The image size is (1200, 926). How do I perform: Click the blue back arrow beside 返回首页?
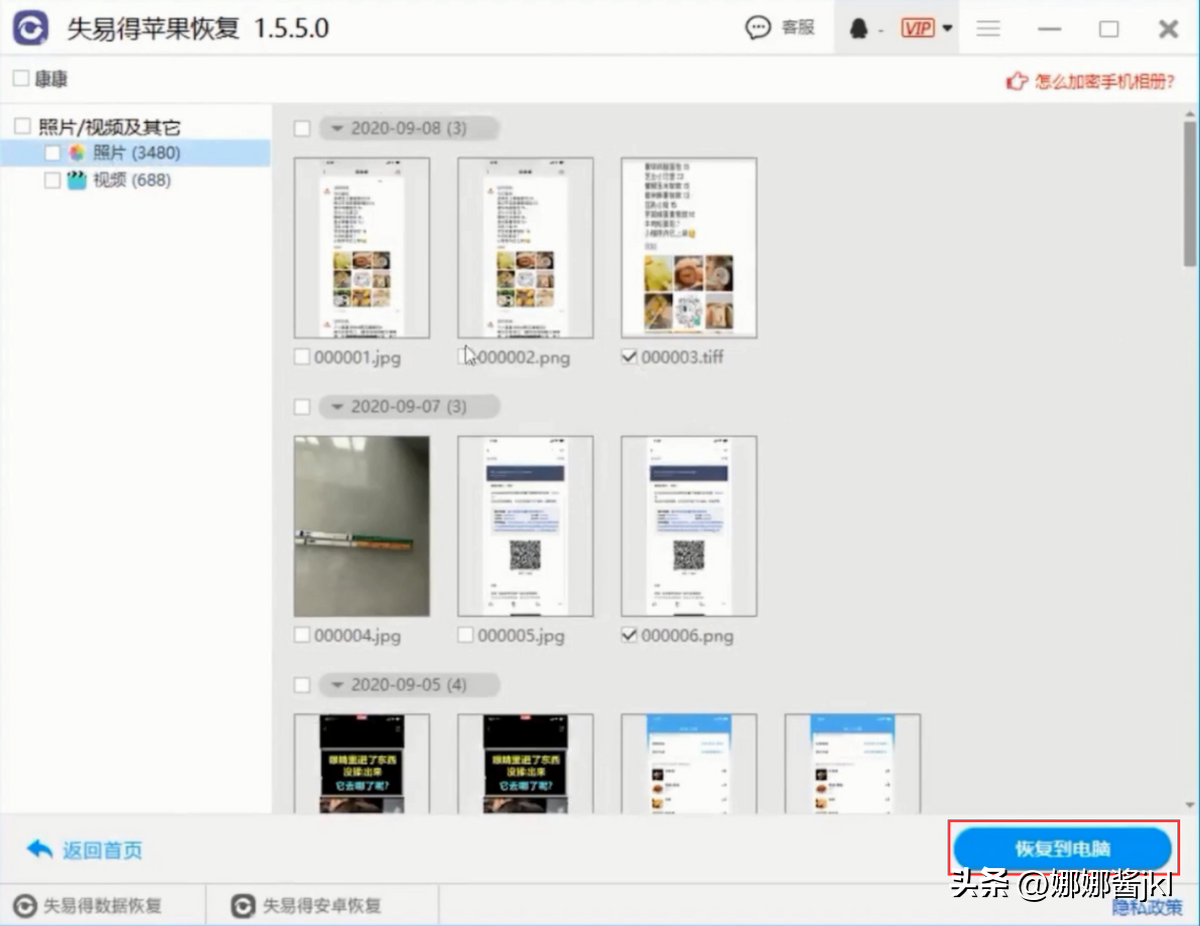(40, 849)
